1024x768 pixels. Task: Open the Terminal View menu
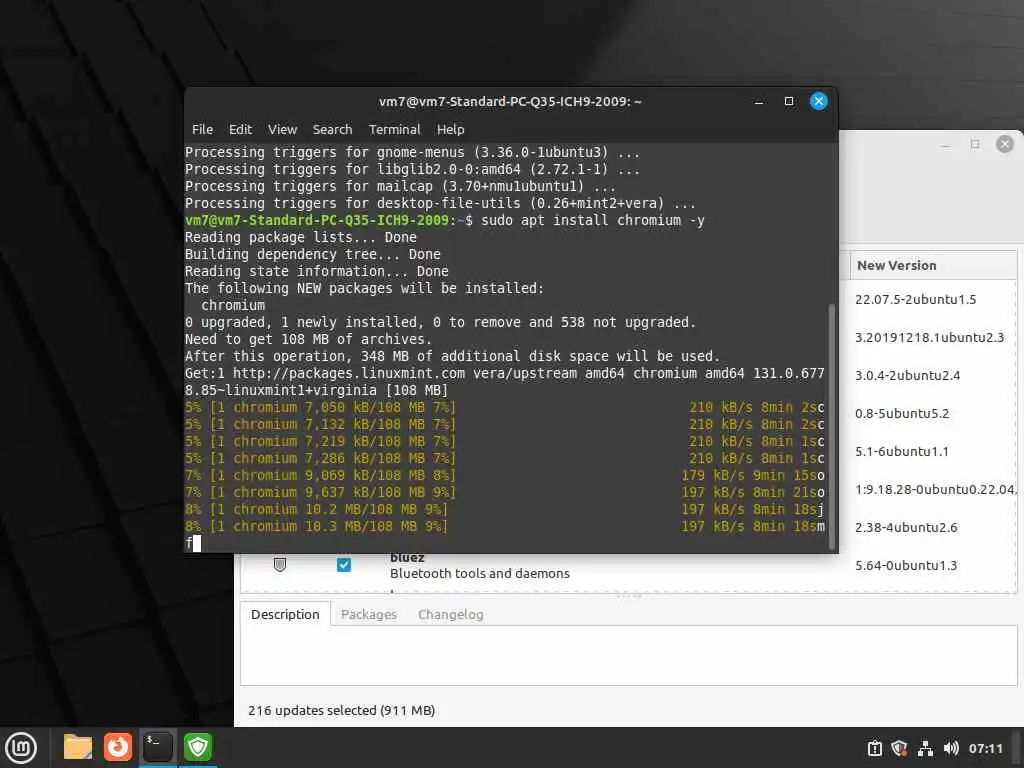[282, 129]
